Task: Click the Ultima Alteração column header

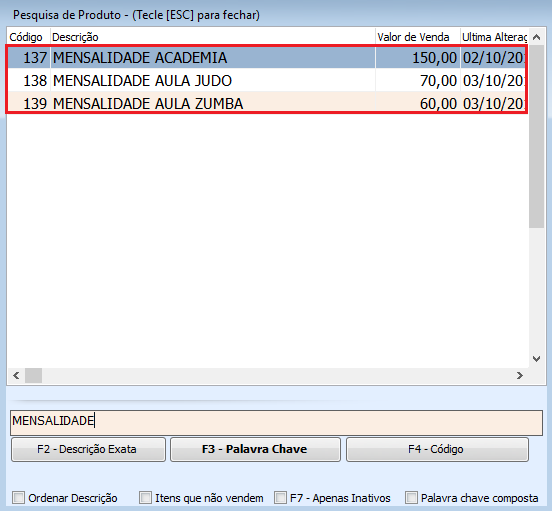Action: 494,37
